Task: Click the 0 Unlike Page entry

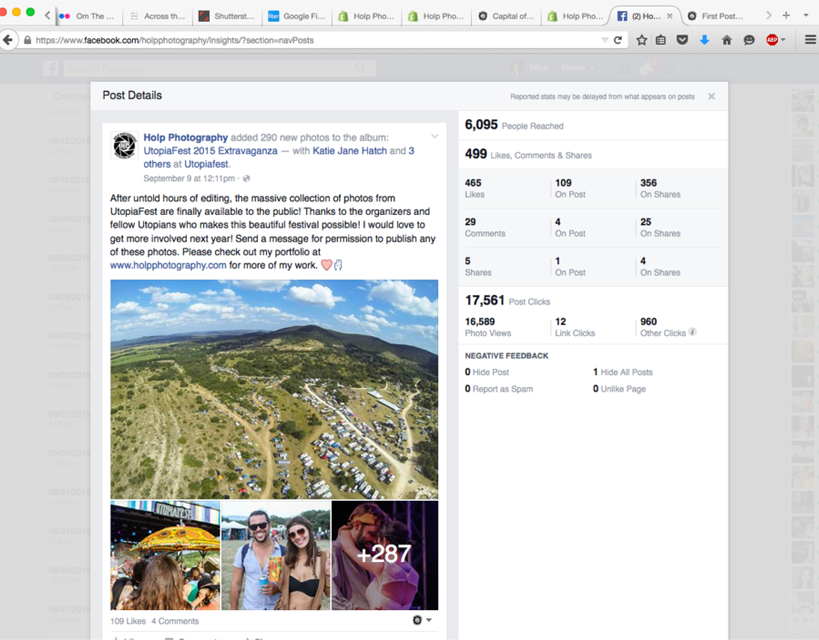Action: click(x=619, y=389)
